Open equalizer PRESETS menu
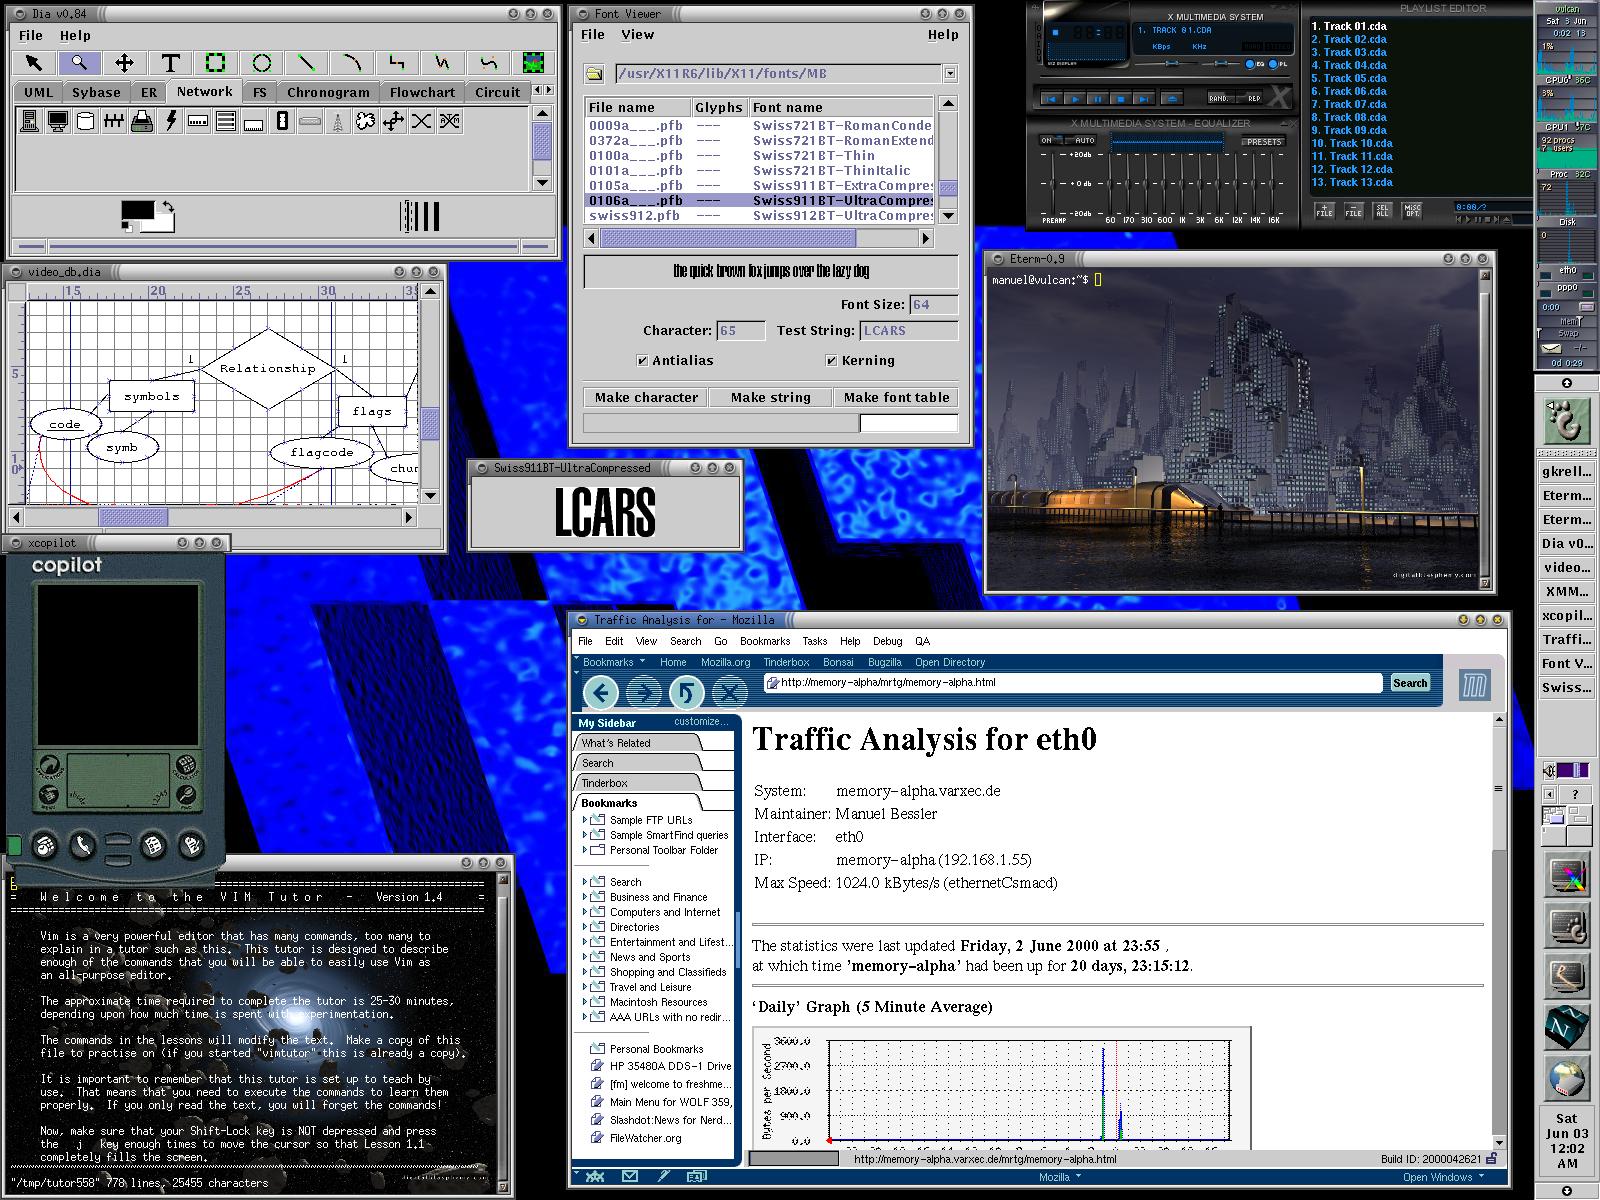This screenshot has height=1200, width=1600. (x=1264, y=142)
